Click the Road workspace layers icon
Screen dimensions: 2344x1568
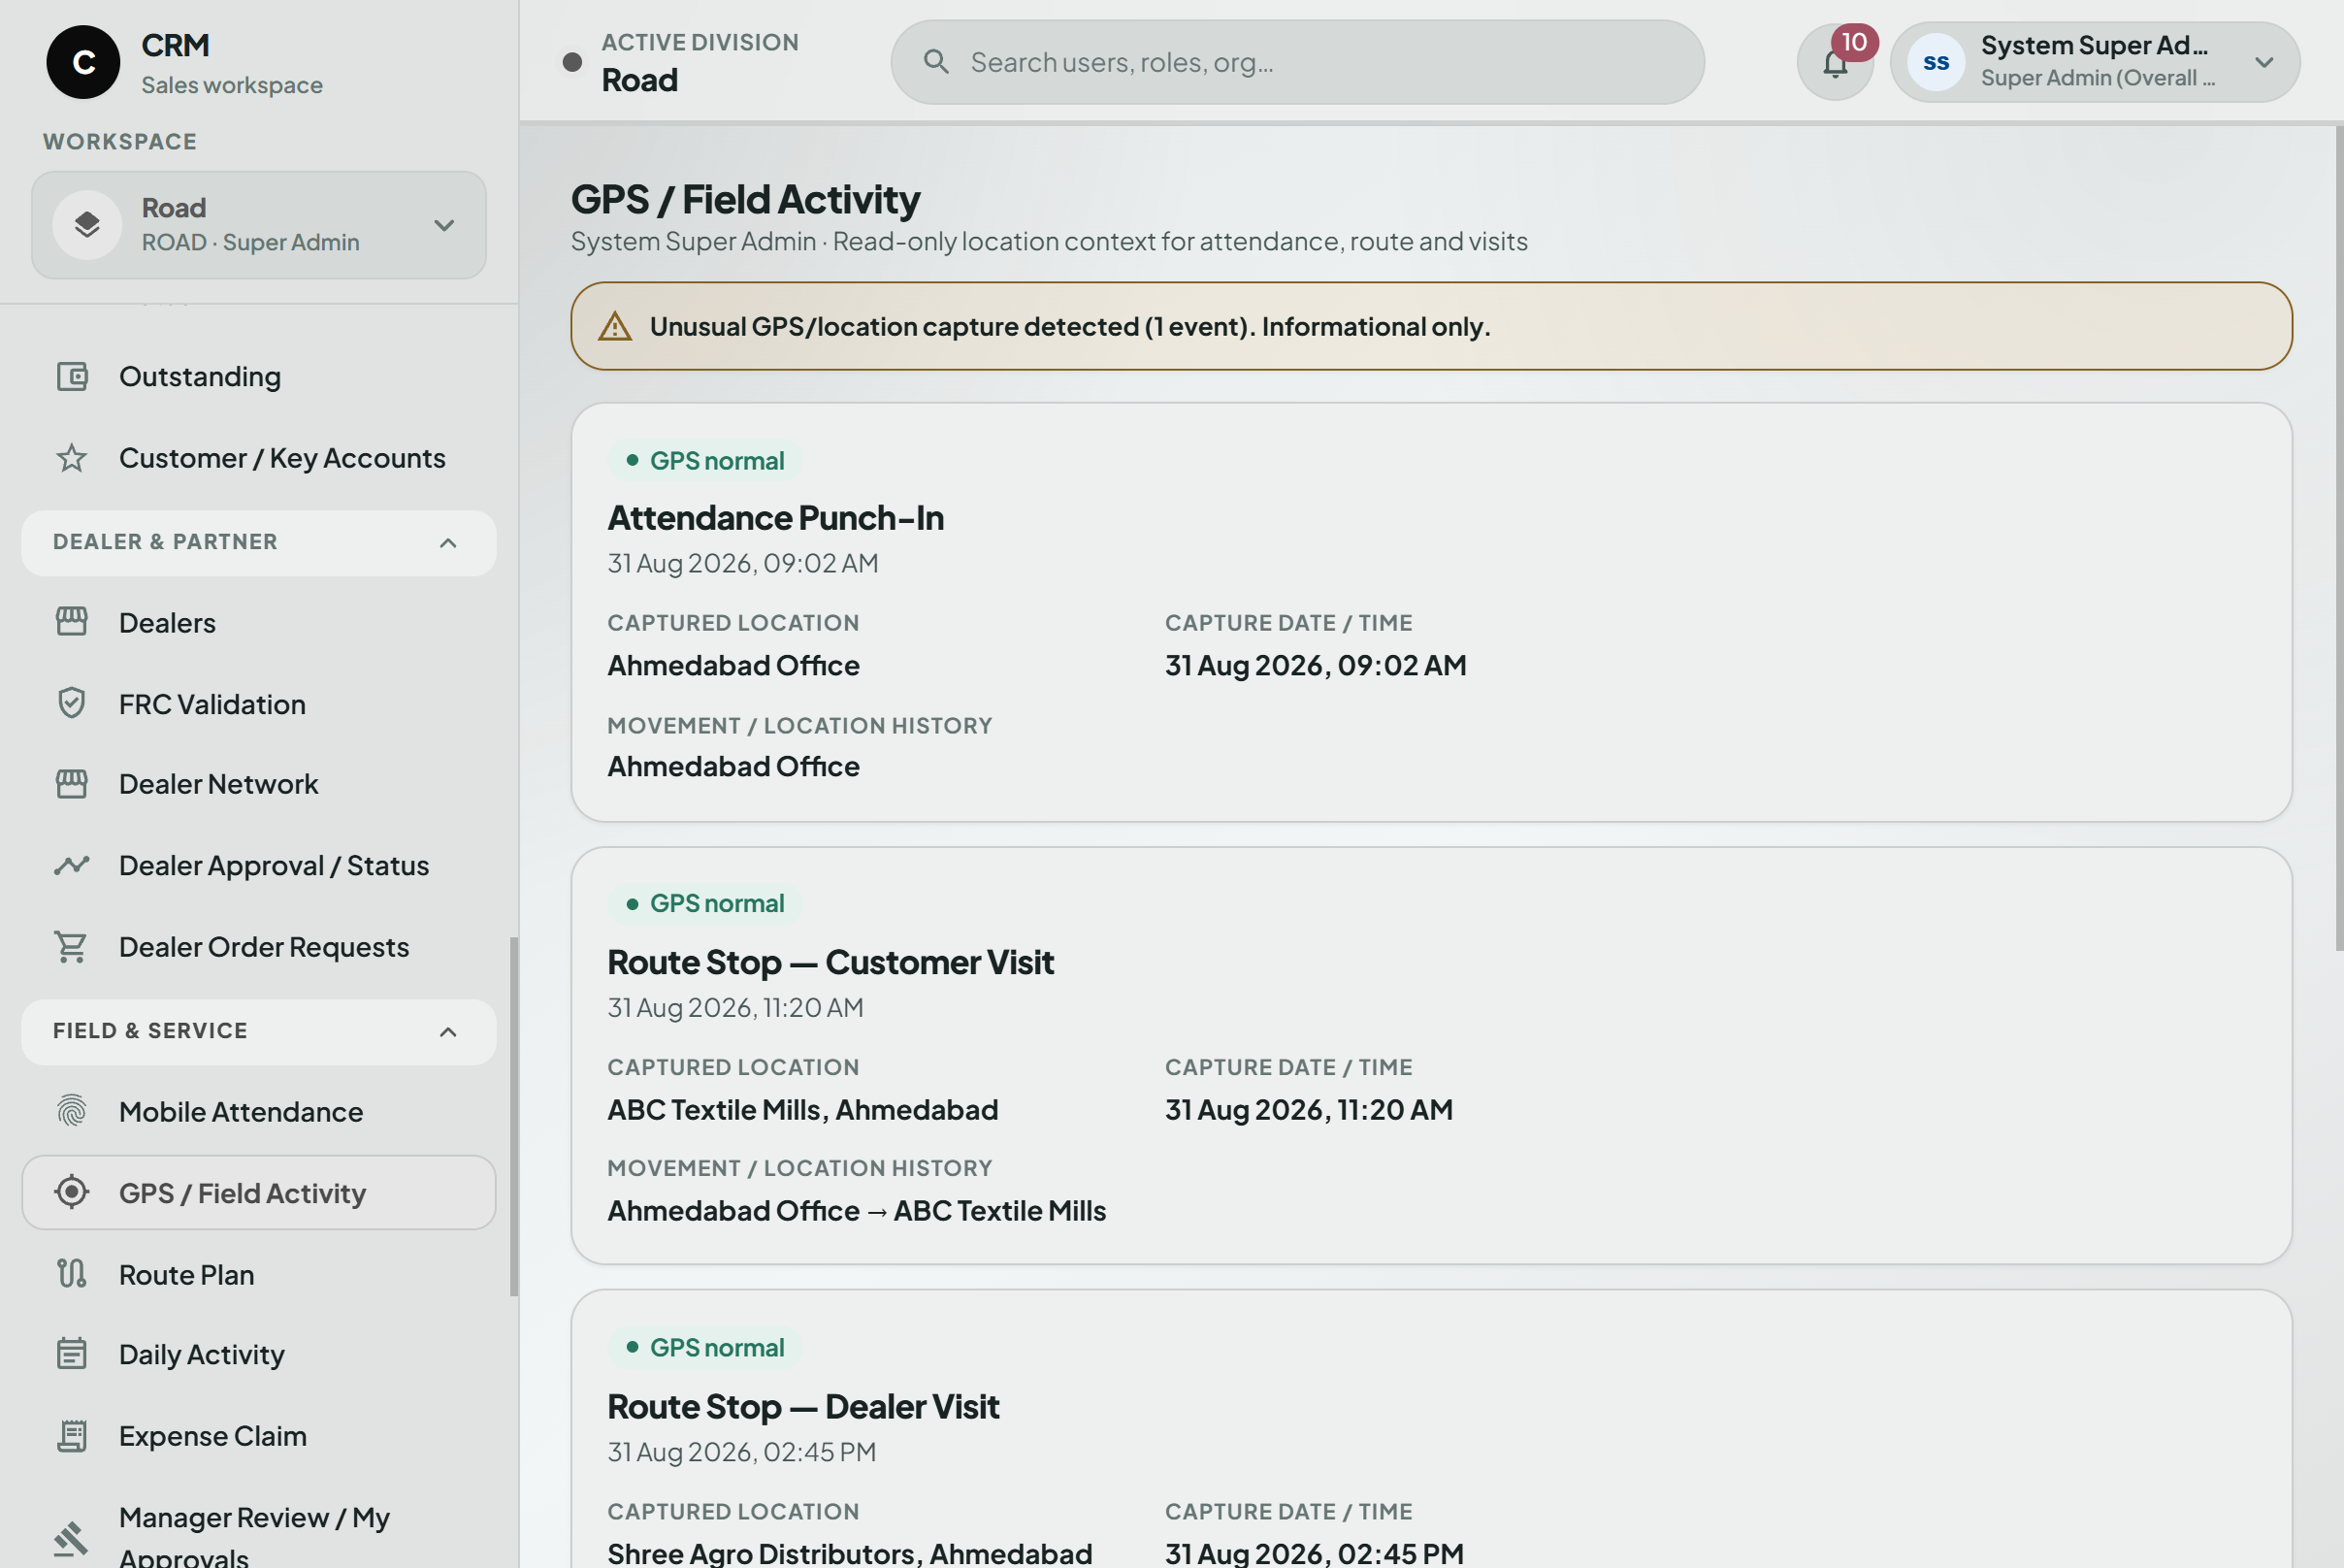(87, 225)
